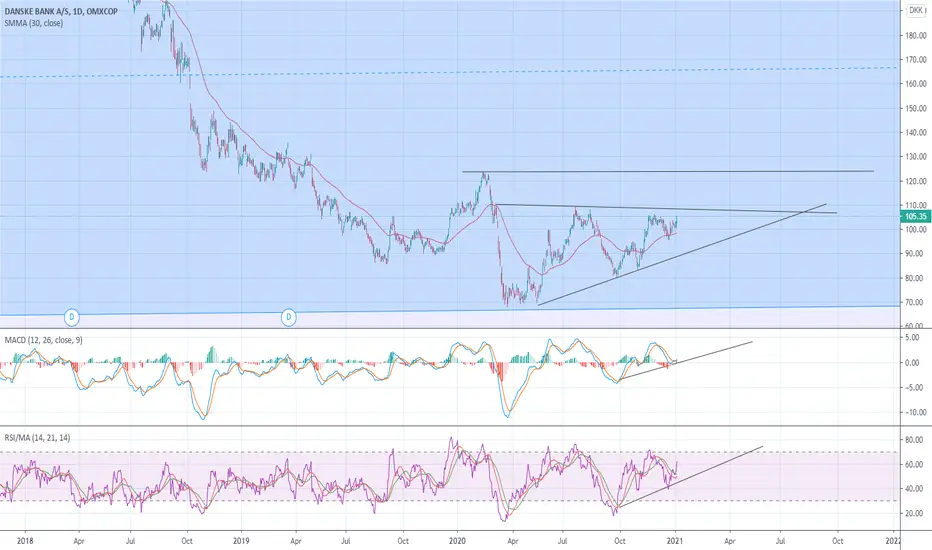Click the dividend D marker near April 2019

(x=289, y=317)
